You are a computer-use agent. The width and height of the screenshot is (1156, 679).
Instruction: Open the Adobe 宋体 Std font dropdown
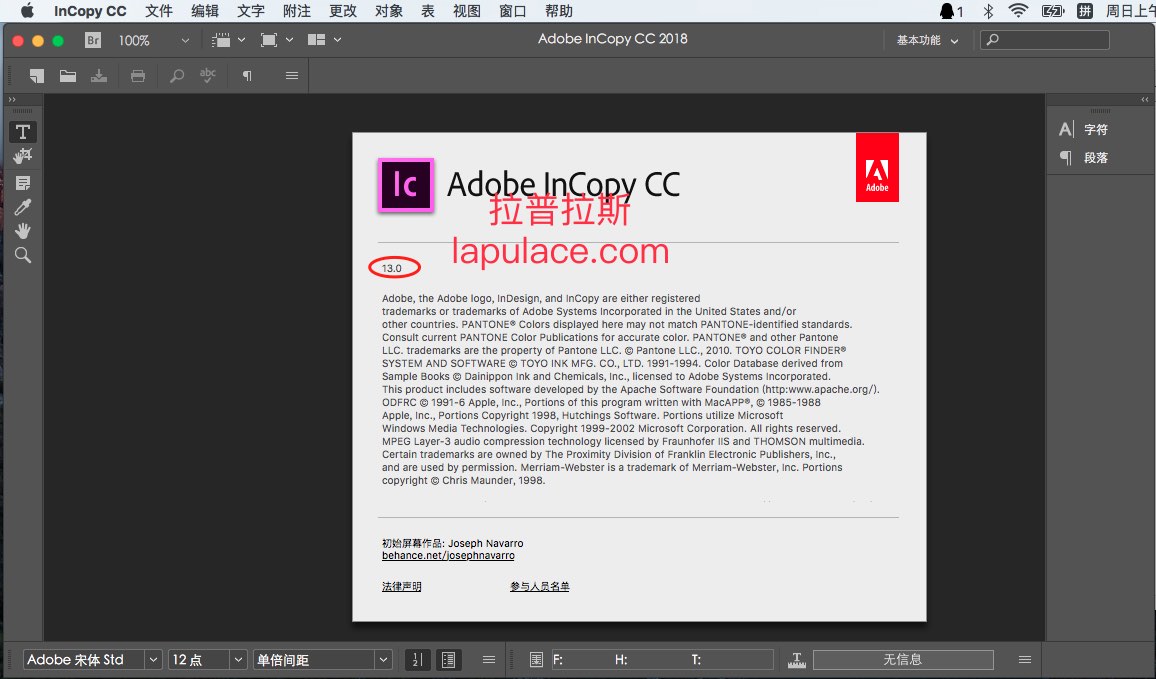[x=153, y=660]
